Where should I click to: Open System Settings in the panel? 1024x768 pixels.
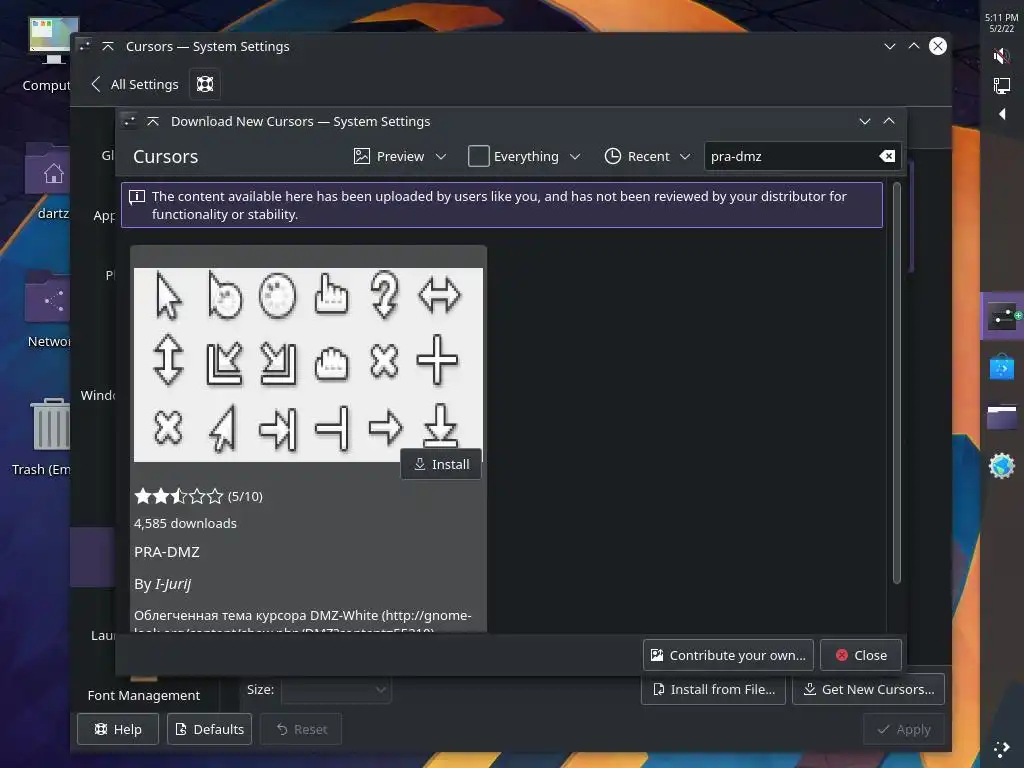tap(1002, 317)
